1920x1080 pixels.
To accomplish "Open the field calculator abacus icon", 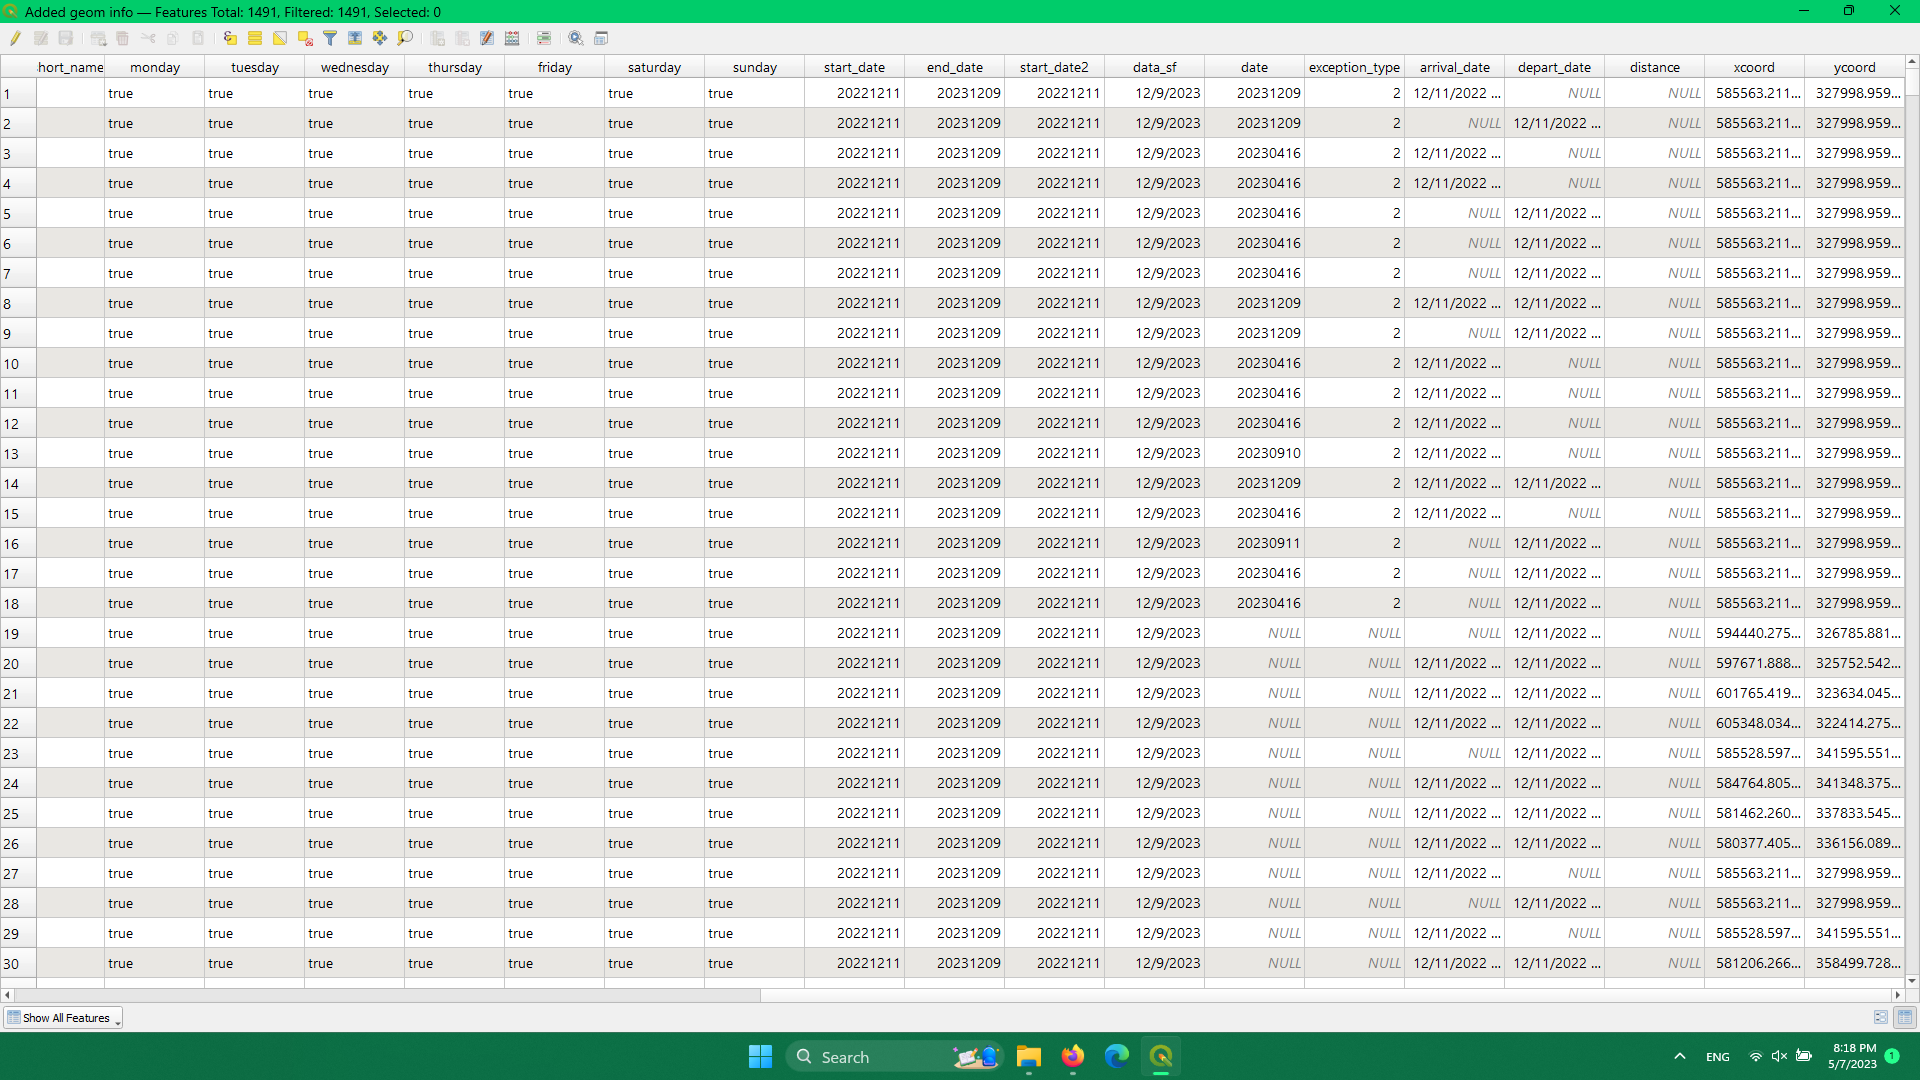I will click(512, 38).
